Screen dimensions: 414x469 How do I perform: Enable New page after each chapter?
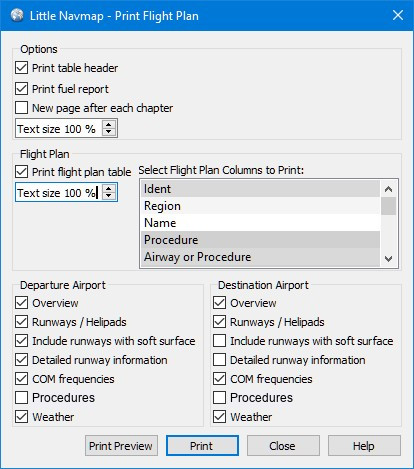[21, 108]
